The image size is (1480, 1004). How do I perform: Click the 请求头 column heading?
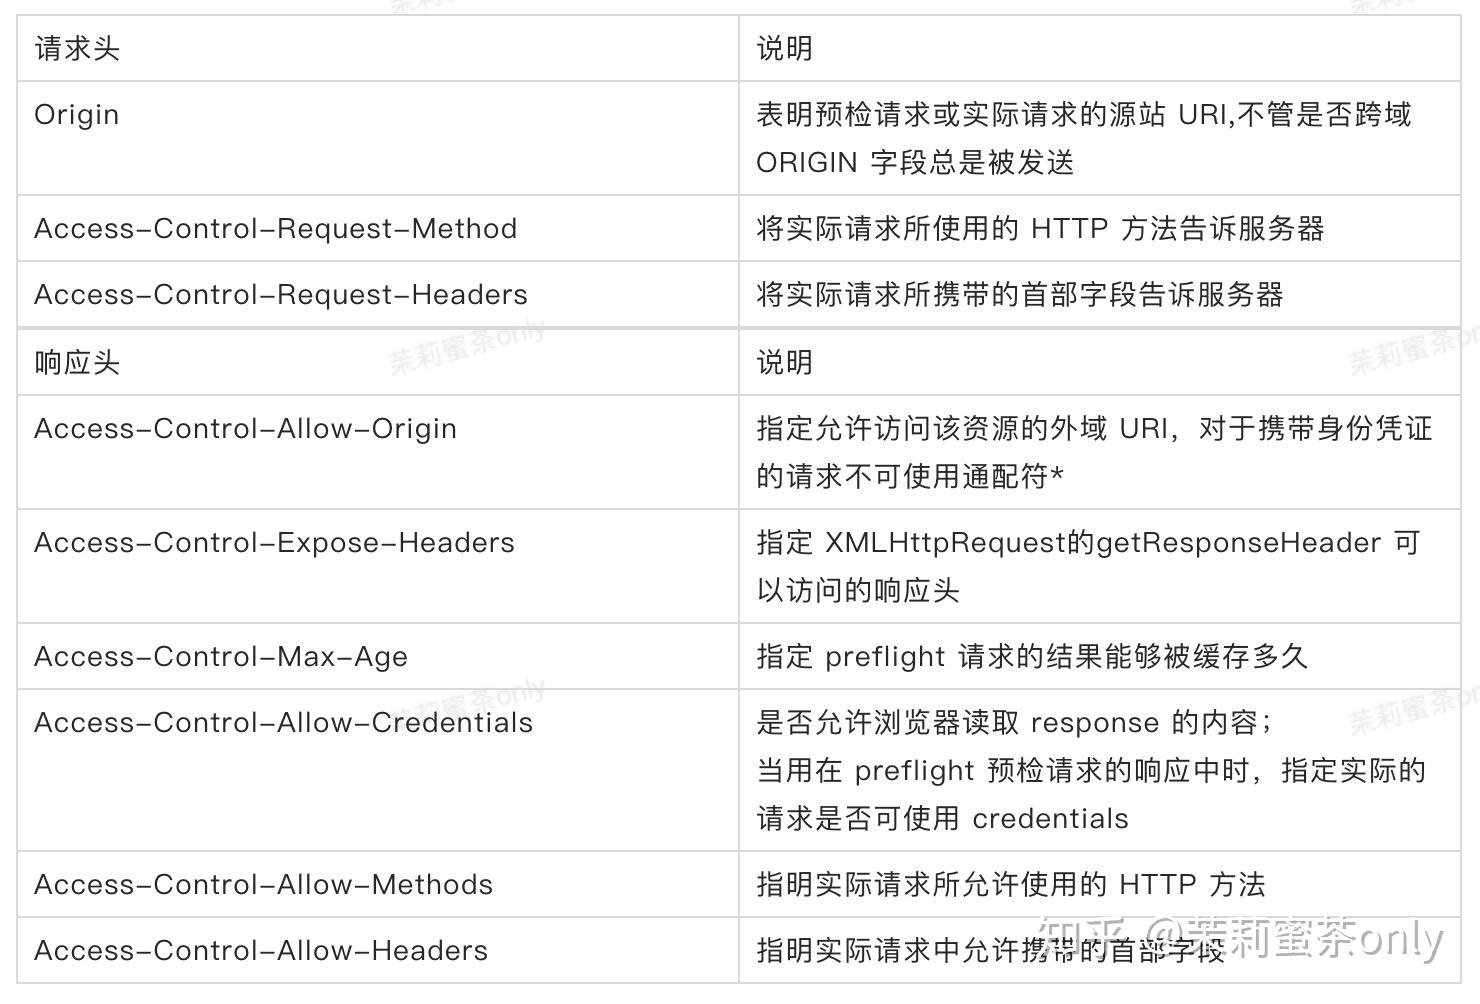[x=77, y=48]
